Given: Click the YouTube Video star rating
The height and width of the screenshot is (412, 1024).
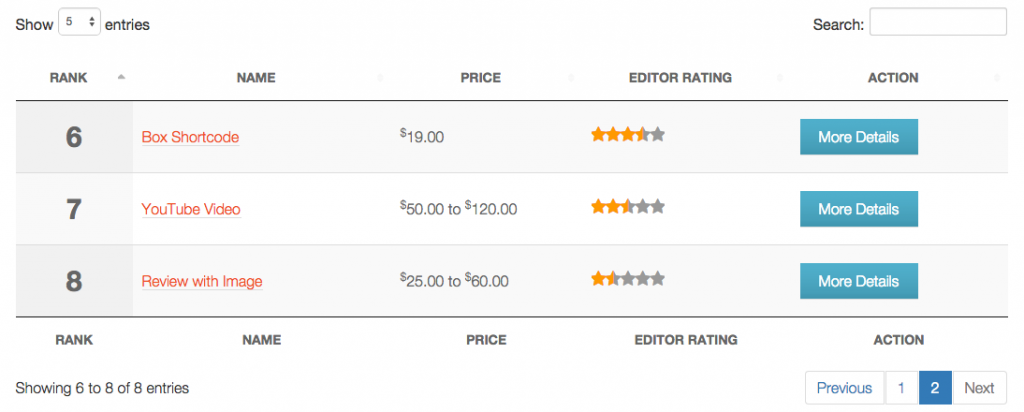Looking at the screenshot, I should point(628,207).
